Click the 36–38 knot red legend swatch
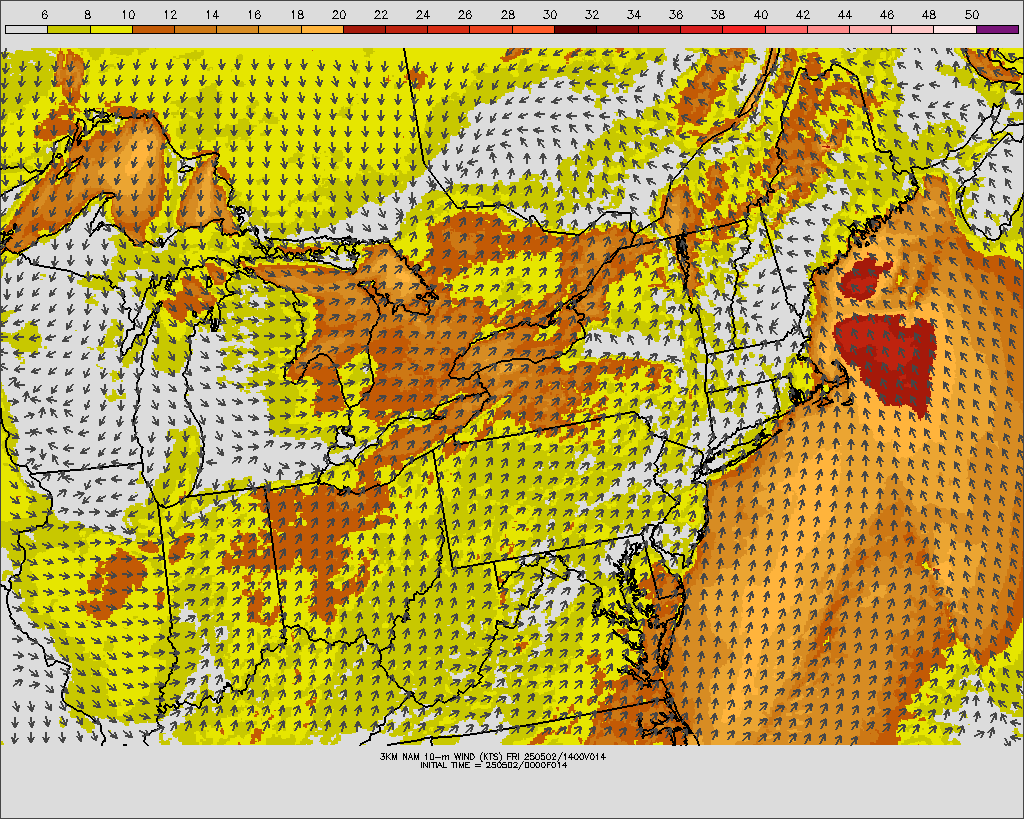Screen dimensions: 1024x819 (x=702, y=29)
